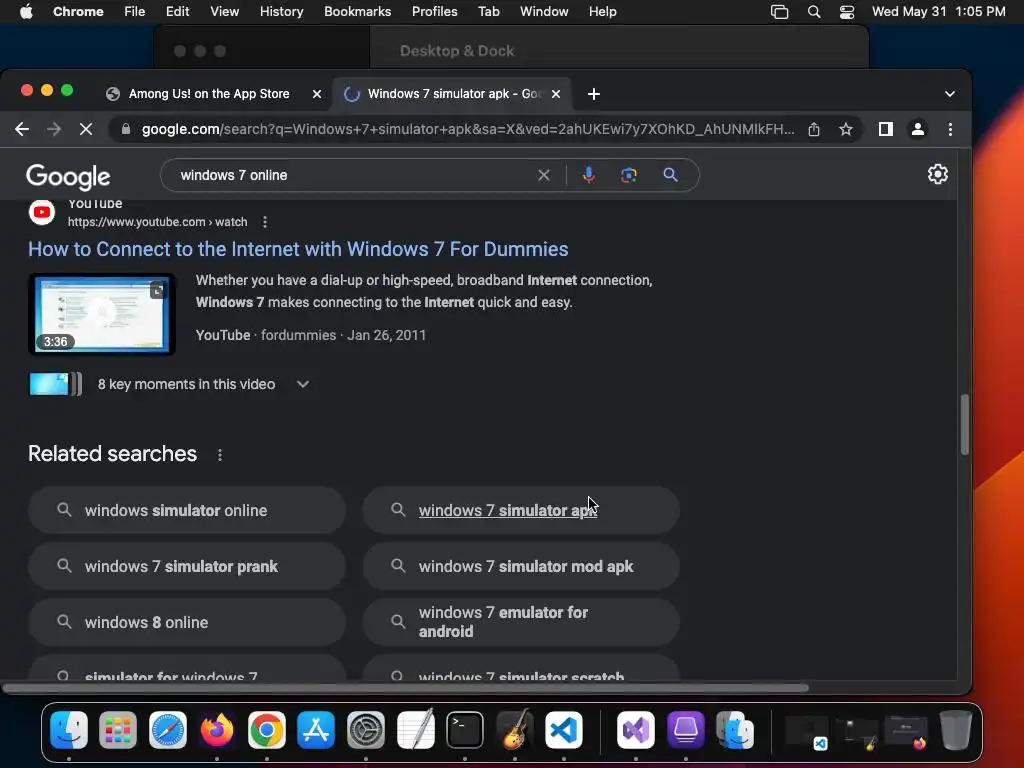The width and height of the screenshot is (1024, 768).
Task: Open Google quick settings gear
Action: [938, 174]
